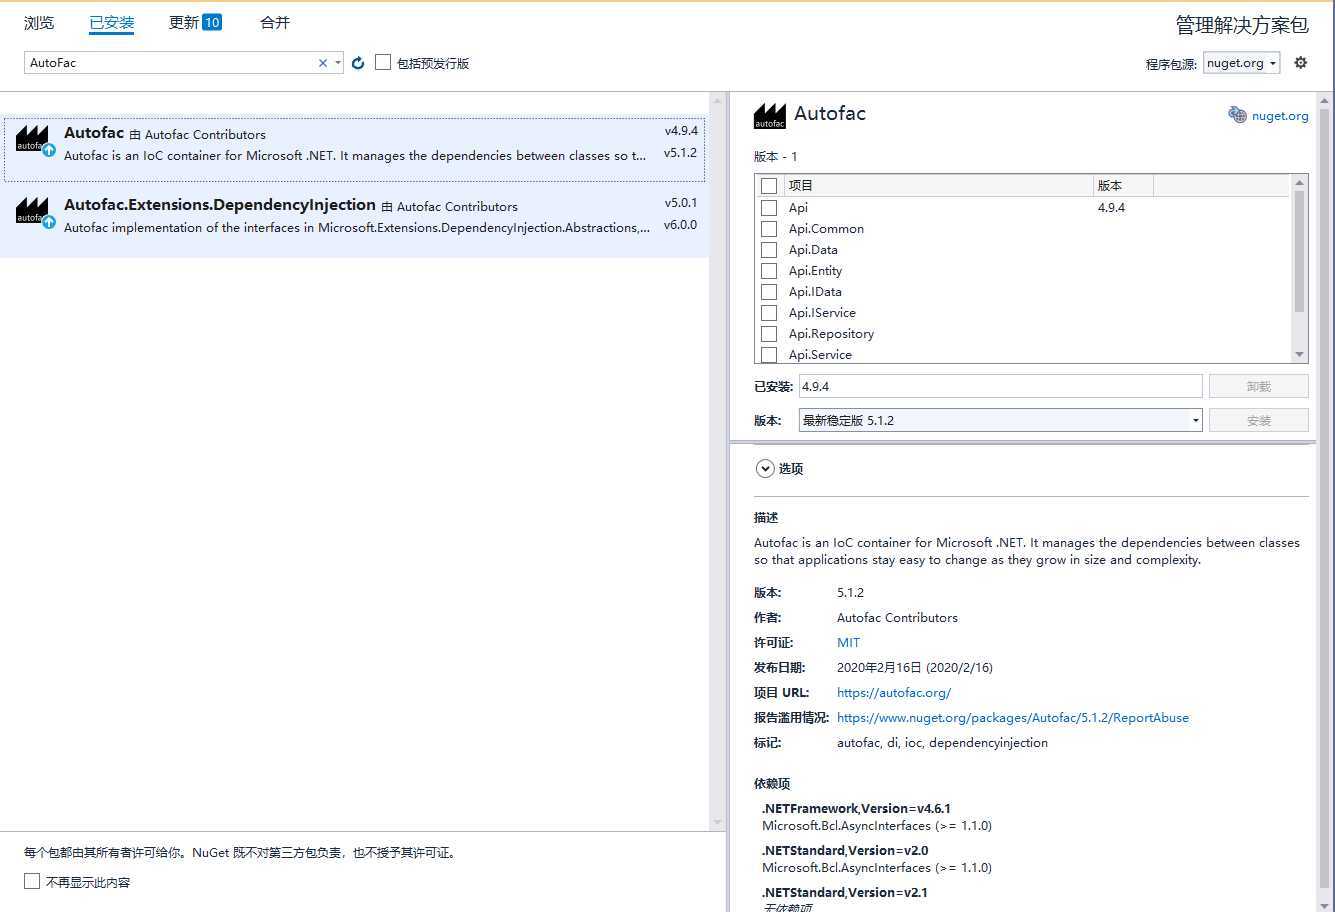Open the MIT license link
Image resolution: width=1335 pixels, height=912 pixels.
848,643
